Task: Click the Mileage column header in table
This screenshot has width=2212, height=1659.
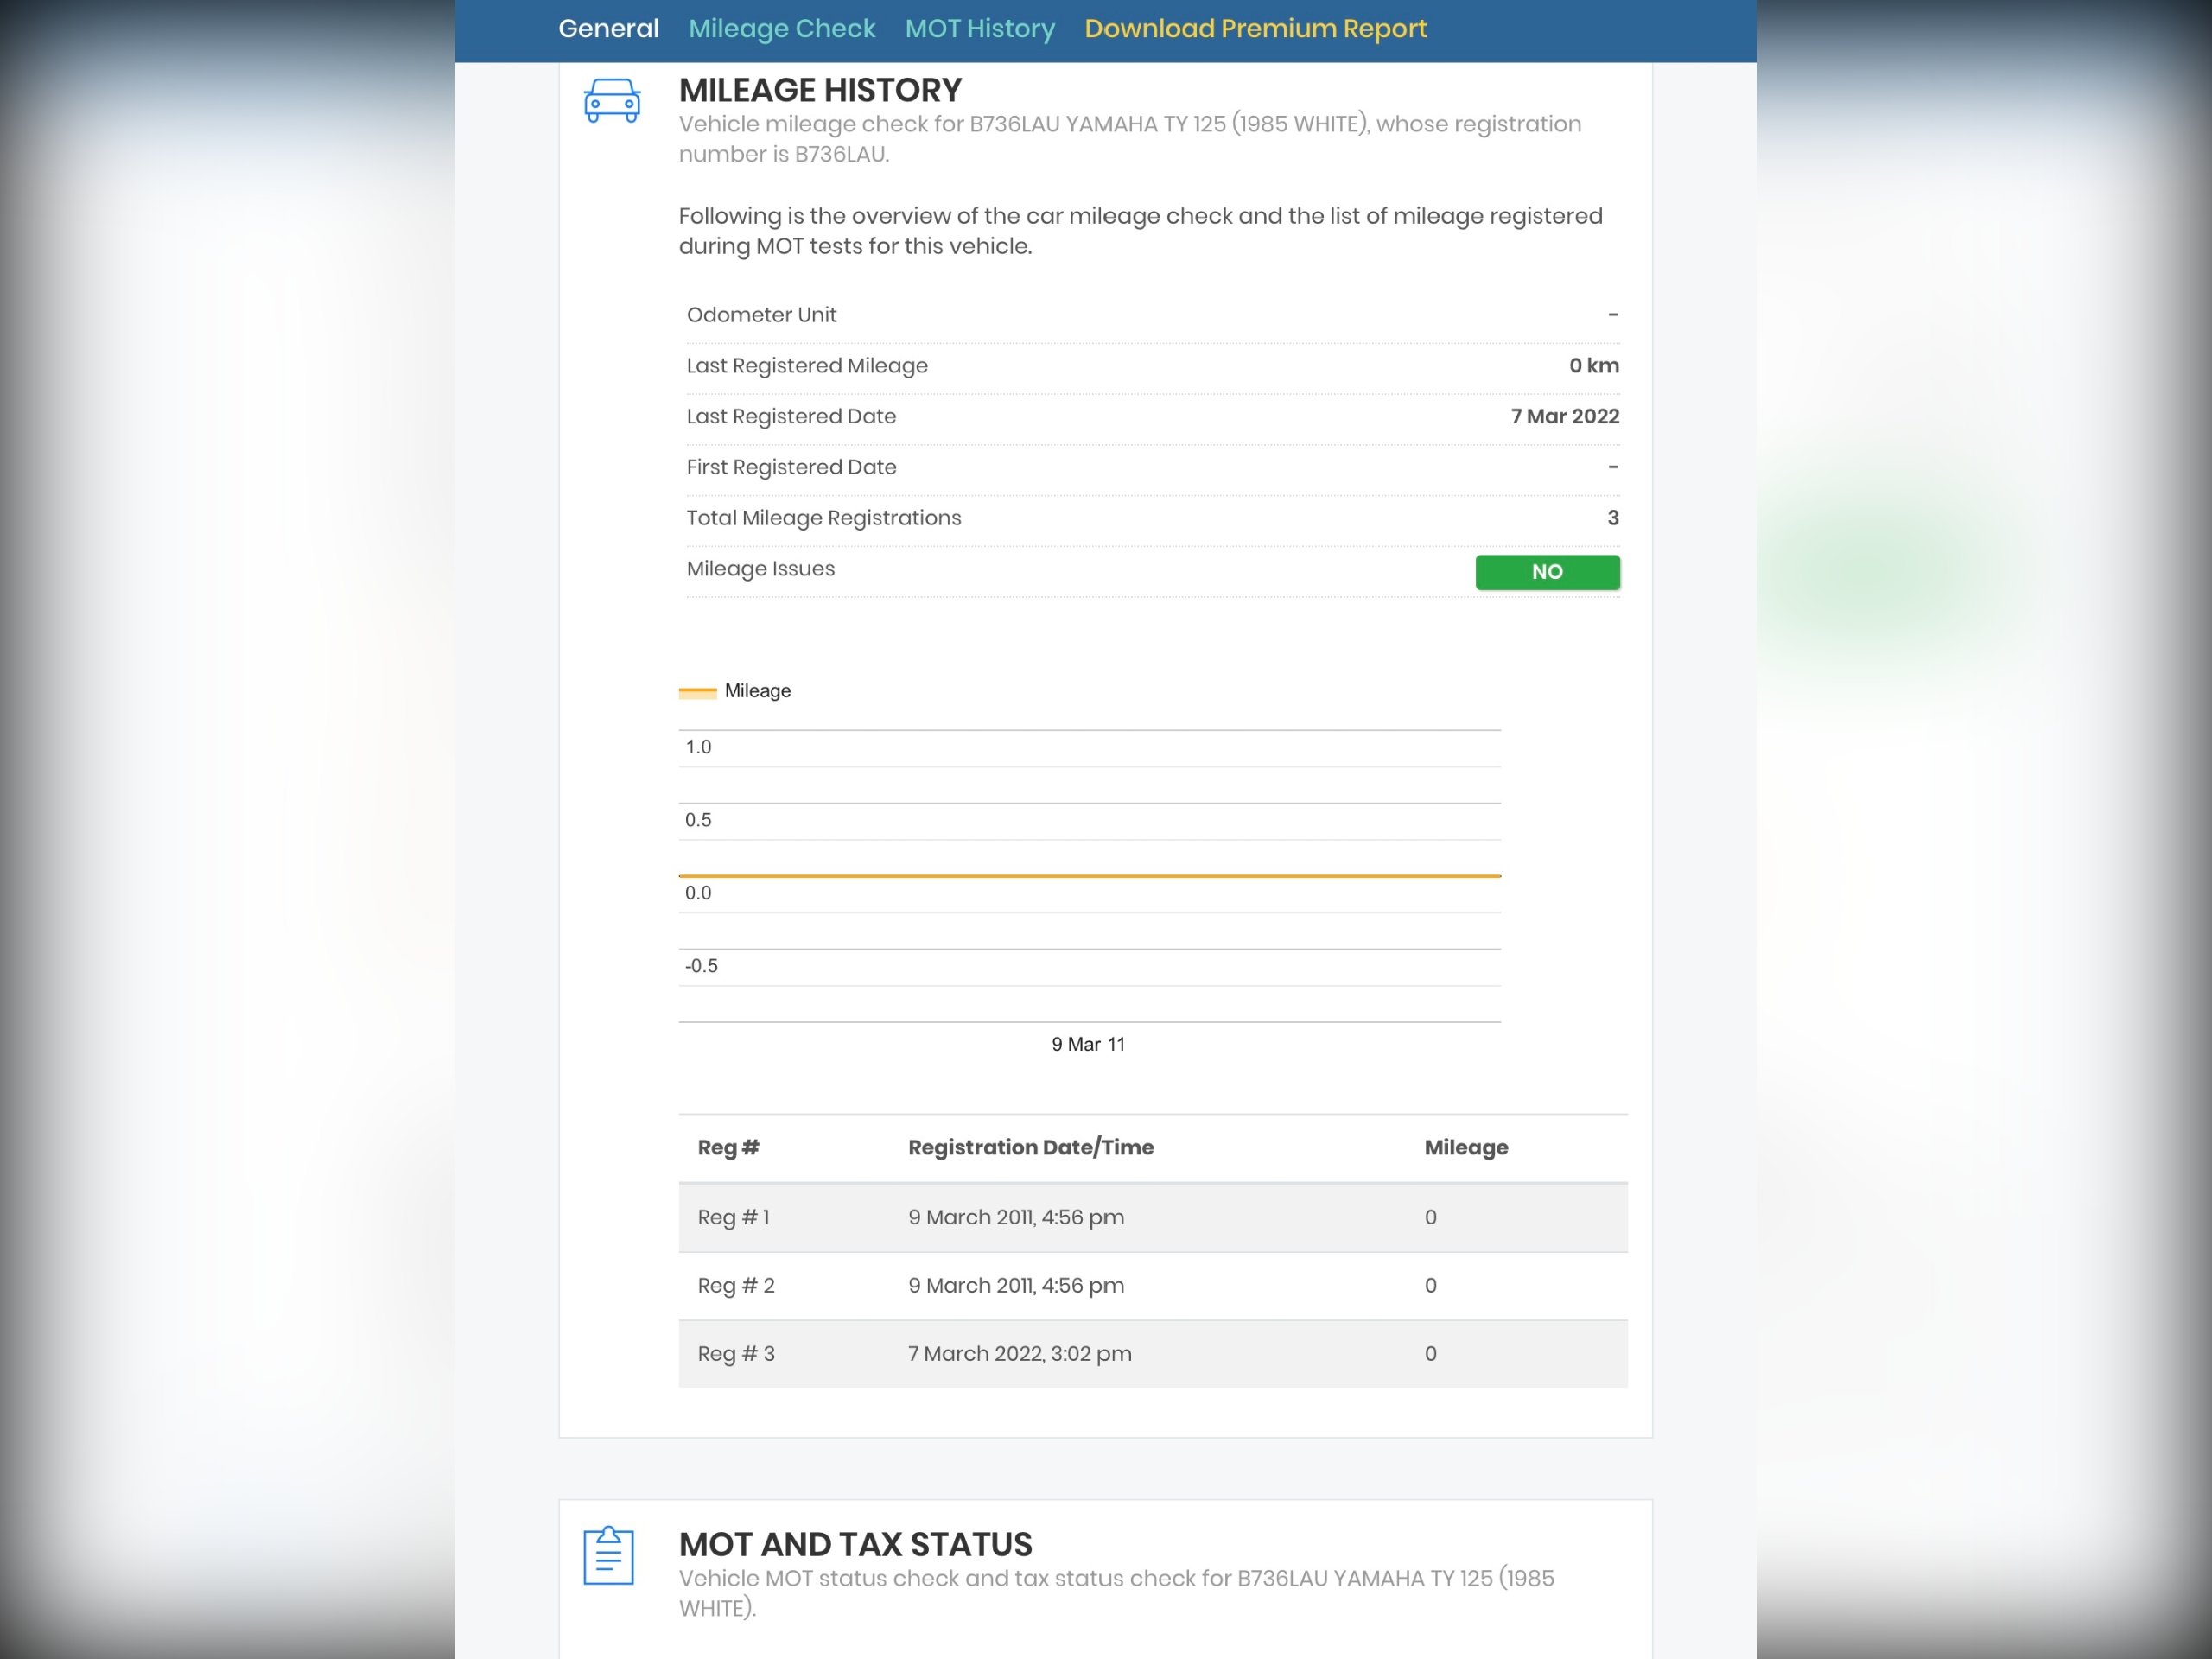Action: click(x=1465, y=1147)
